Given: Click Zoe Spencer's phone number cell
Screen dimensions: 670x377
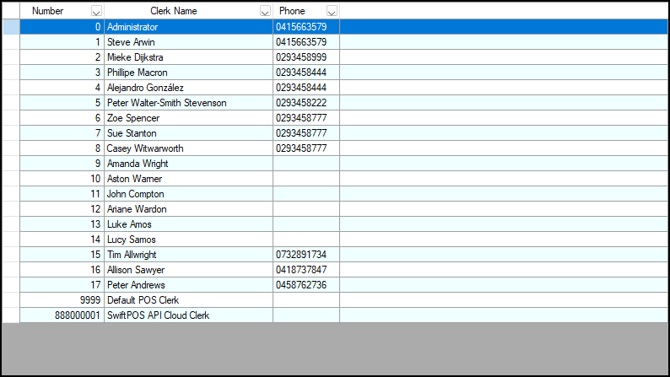Looking at the screenshot, I should (306, 118).
